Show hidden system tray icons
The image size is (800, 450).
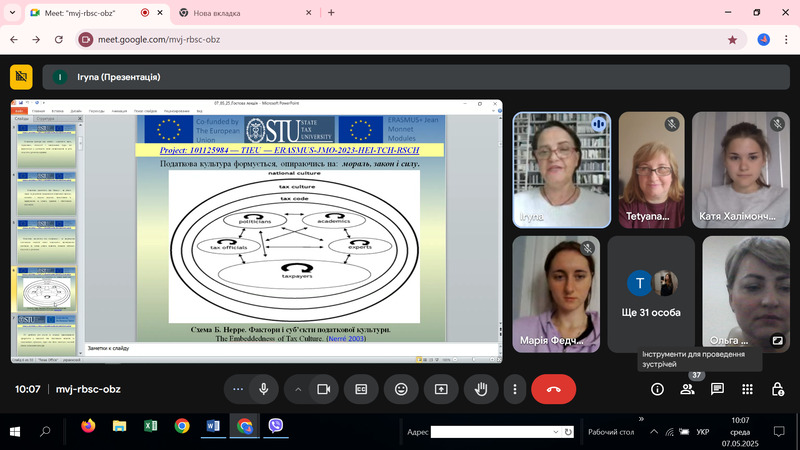coord(654,432)
